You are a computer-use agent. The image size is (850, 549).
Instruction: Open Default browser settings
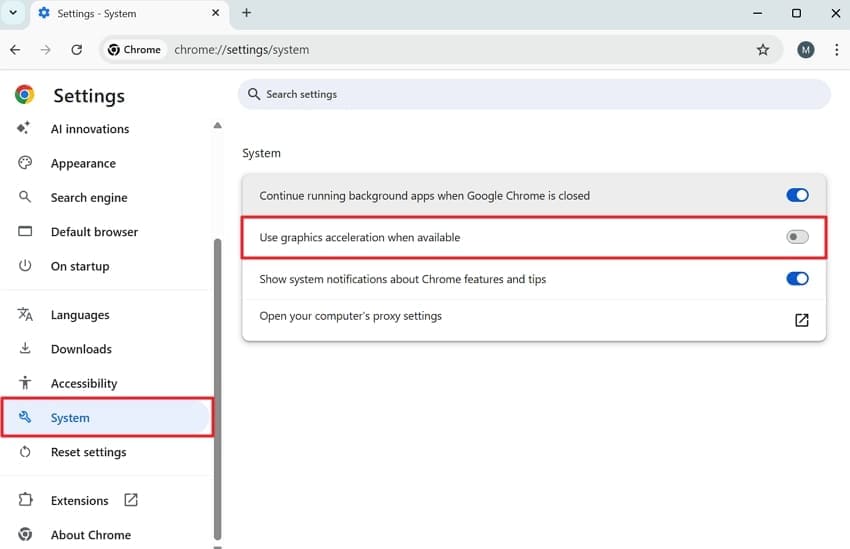[x=94, y=232]
